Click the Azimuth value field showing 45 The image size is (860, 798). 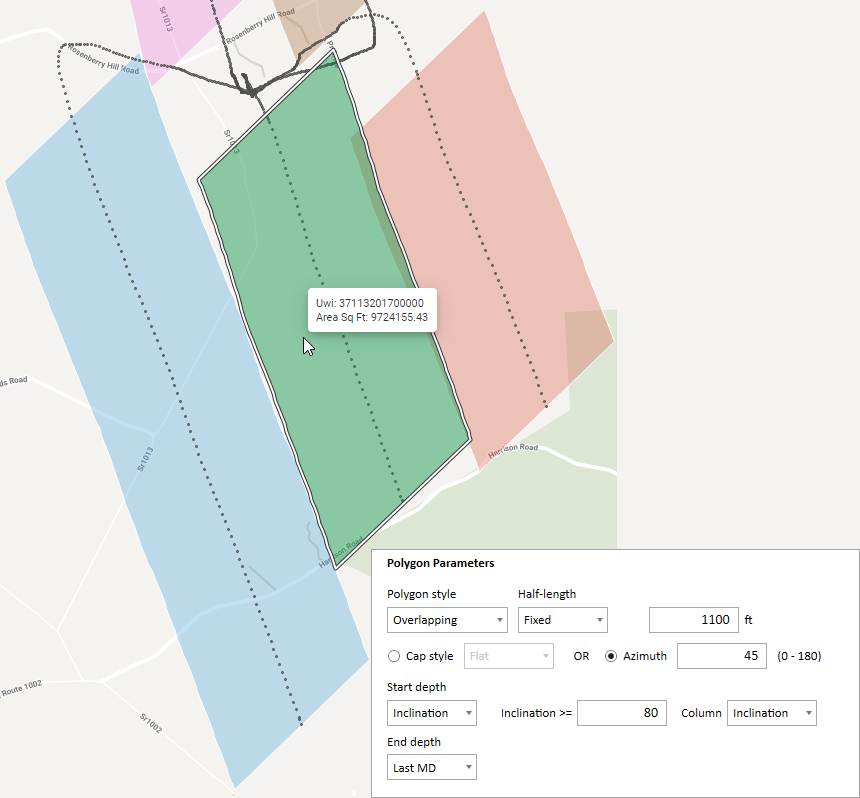[721, 657]
